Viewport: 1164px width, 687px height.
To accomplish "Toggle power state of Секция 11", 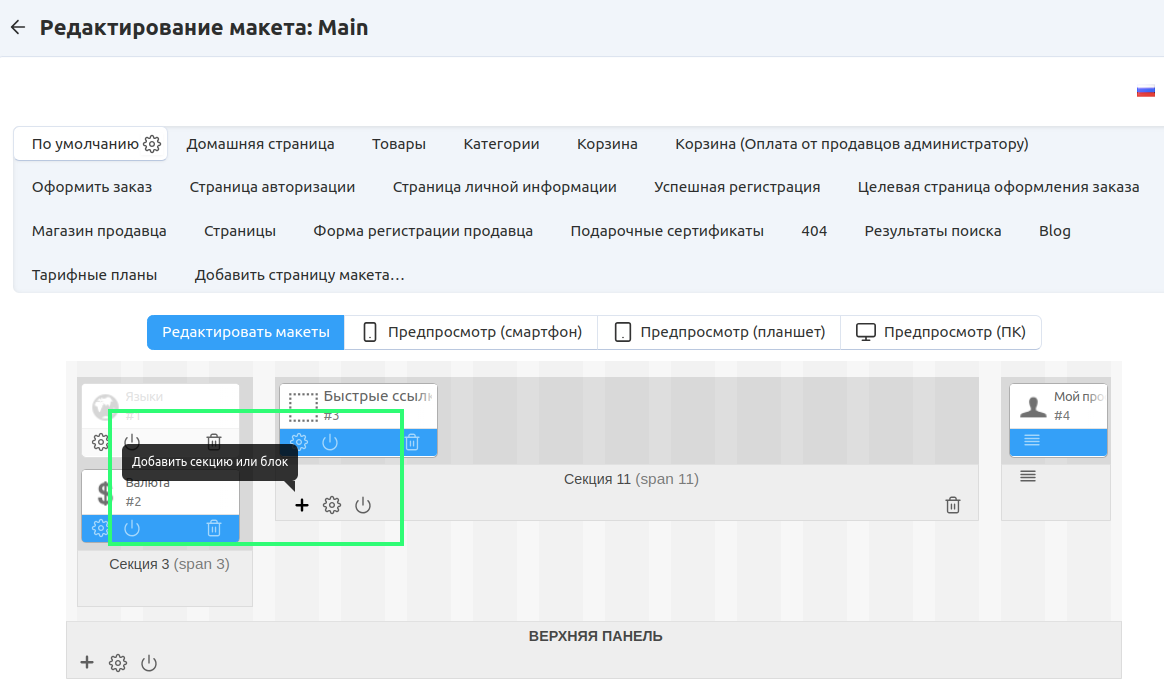I will click(x=363, y=506).
